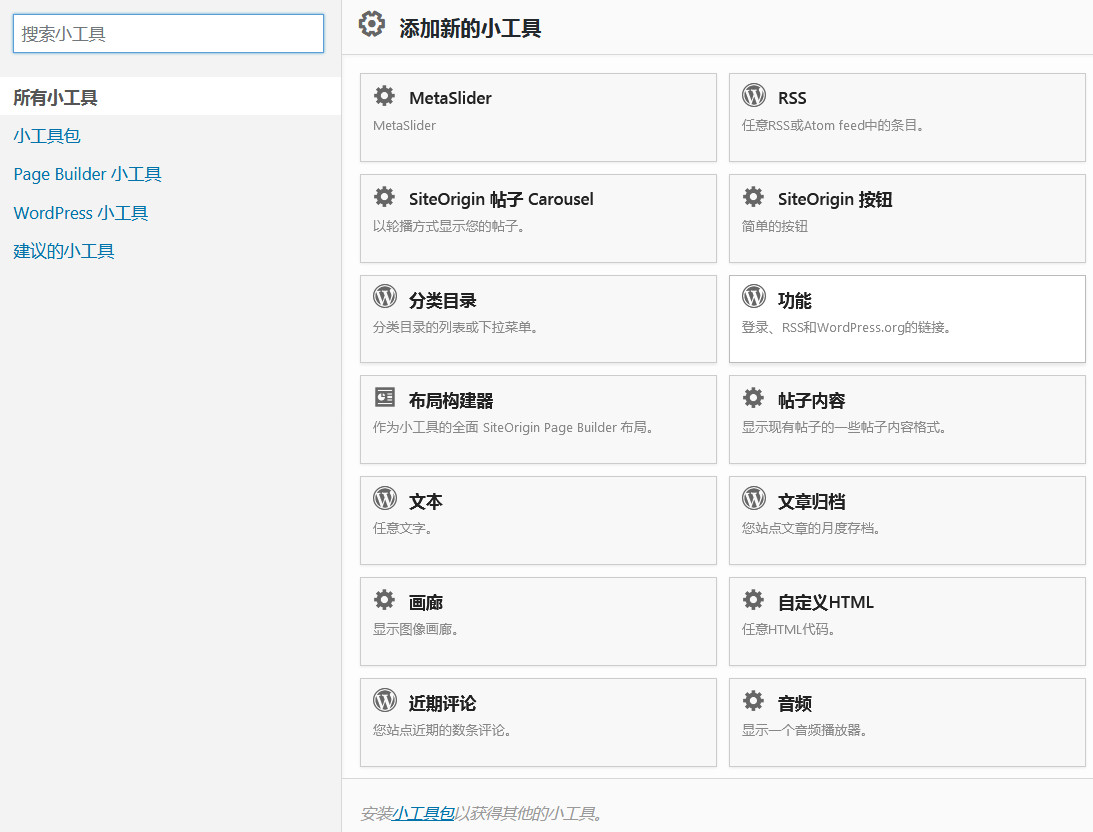Image resolution: width=1093 pixels, height=832 pixels.
Task: Click the 功能 WordPress logo icon
Action: pos(754,297)
